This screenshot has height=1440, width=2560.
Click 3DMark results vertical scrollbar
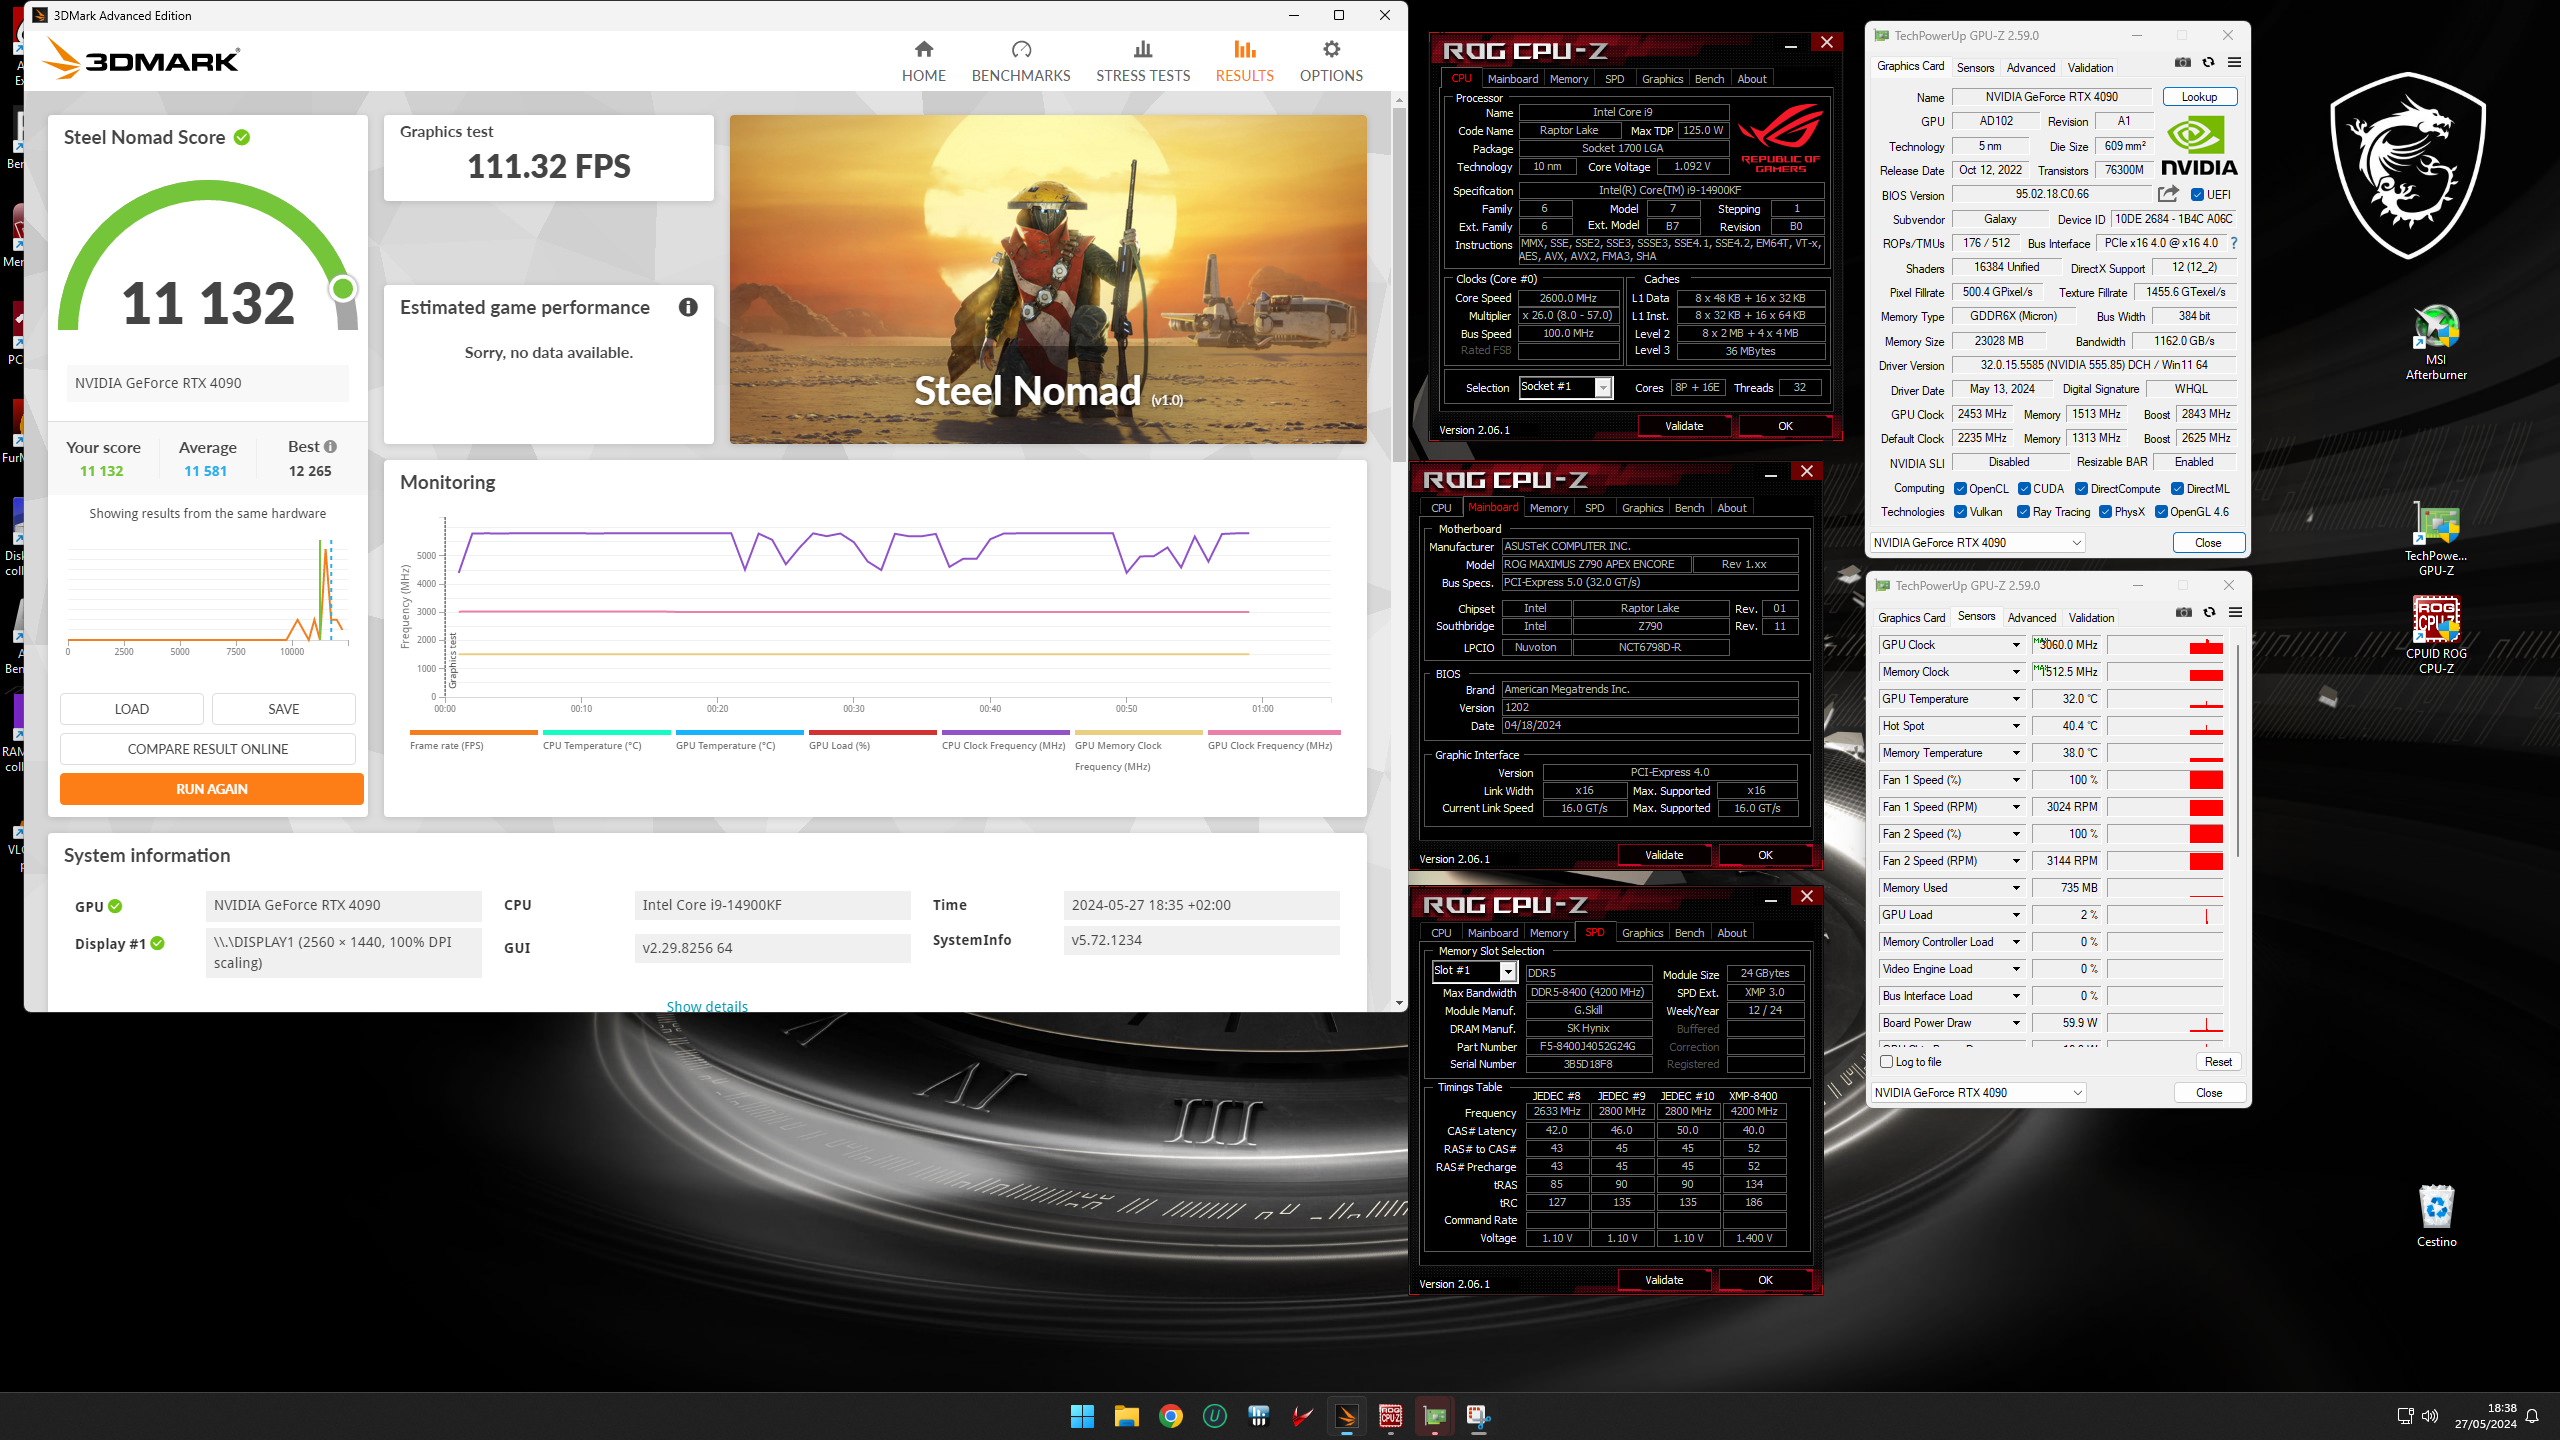[1399, 285]
